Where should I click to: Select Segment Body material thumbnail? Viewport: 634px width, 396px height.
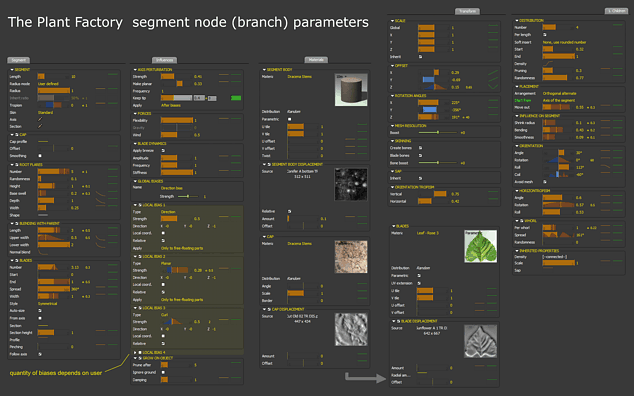tap(351, 90)
